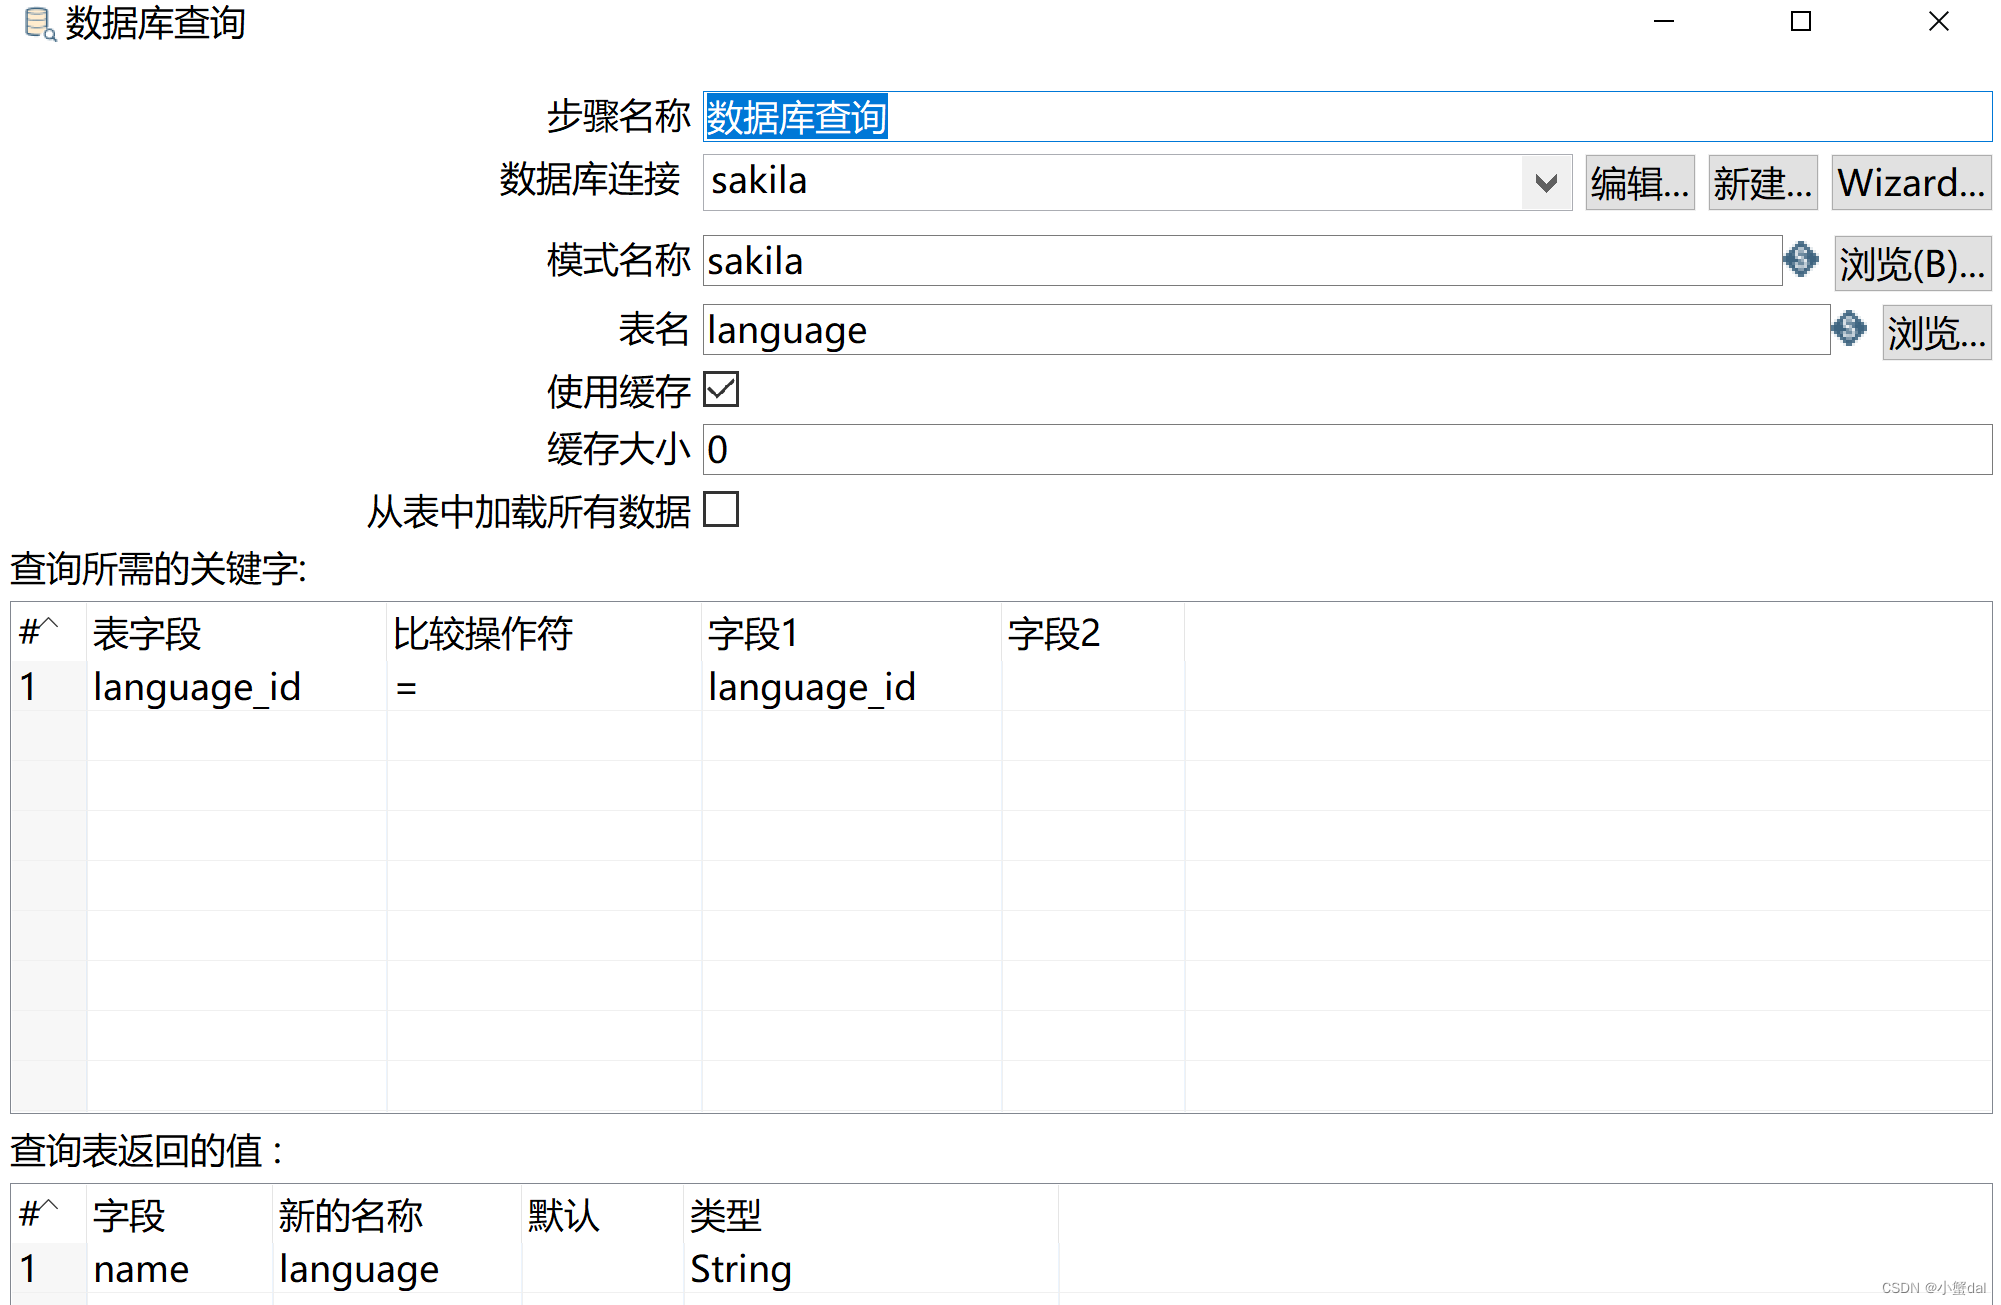Click the variable icon beside the 表名 field
The width and height of the screenshot is (2001, 1305).
[x=1849, y=329]
